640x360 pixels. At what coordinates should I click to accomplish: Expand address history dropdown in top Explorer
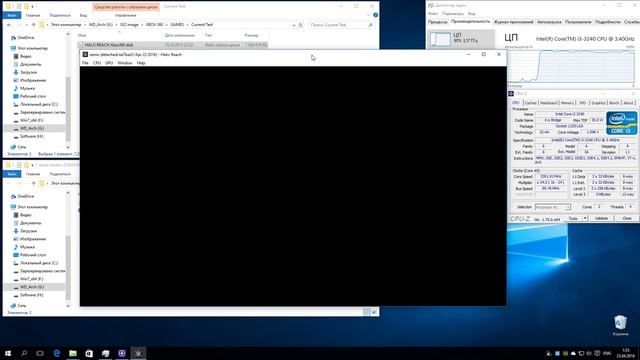pos(293,25)
